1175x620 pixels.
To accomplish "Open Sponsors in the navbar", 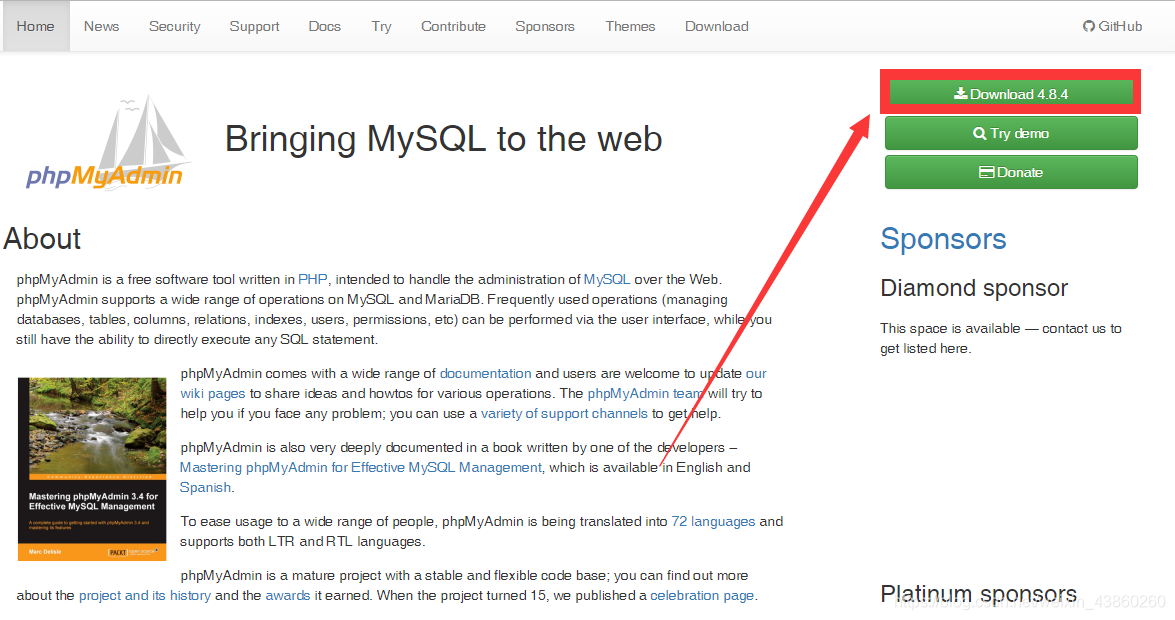I will (x=545, y=26).
